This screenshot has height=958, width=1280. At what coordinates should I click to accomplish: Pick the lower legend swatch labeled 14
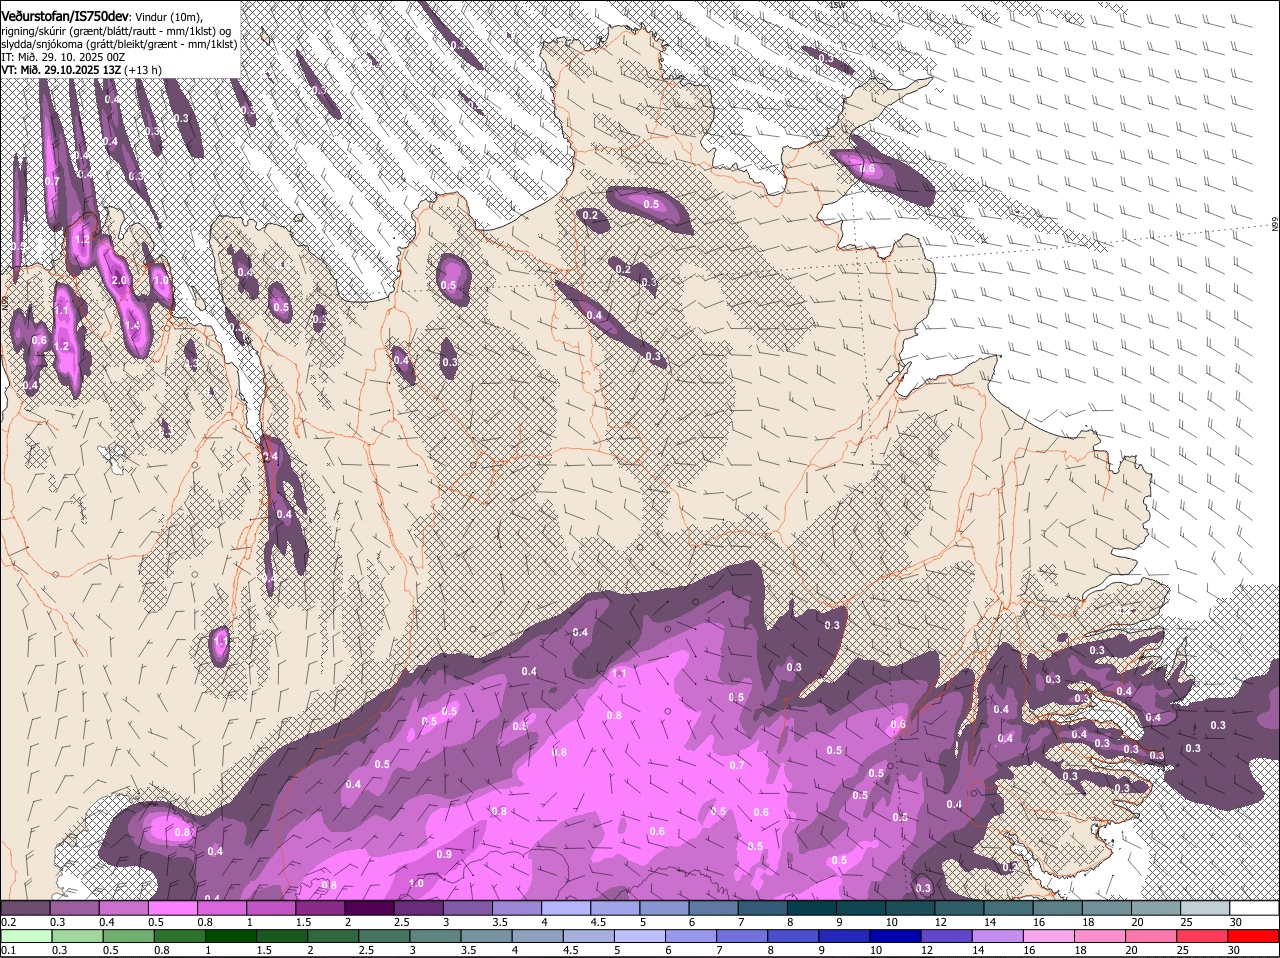coord(997,936)
